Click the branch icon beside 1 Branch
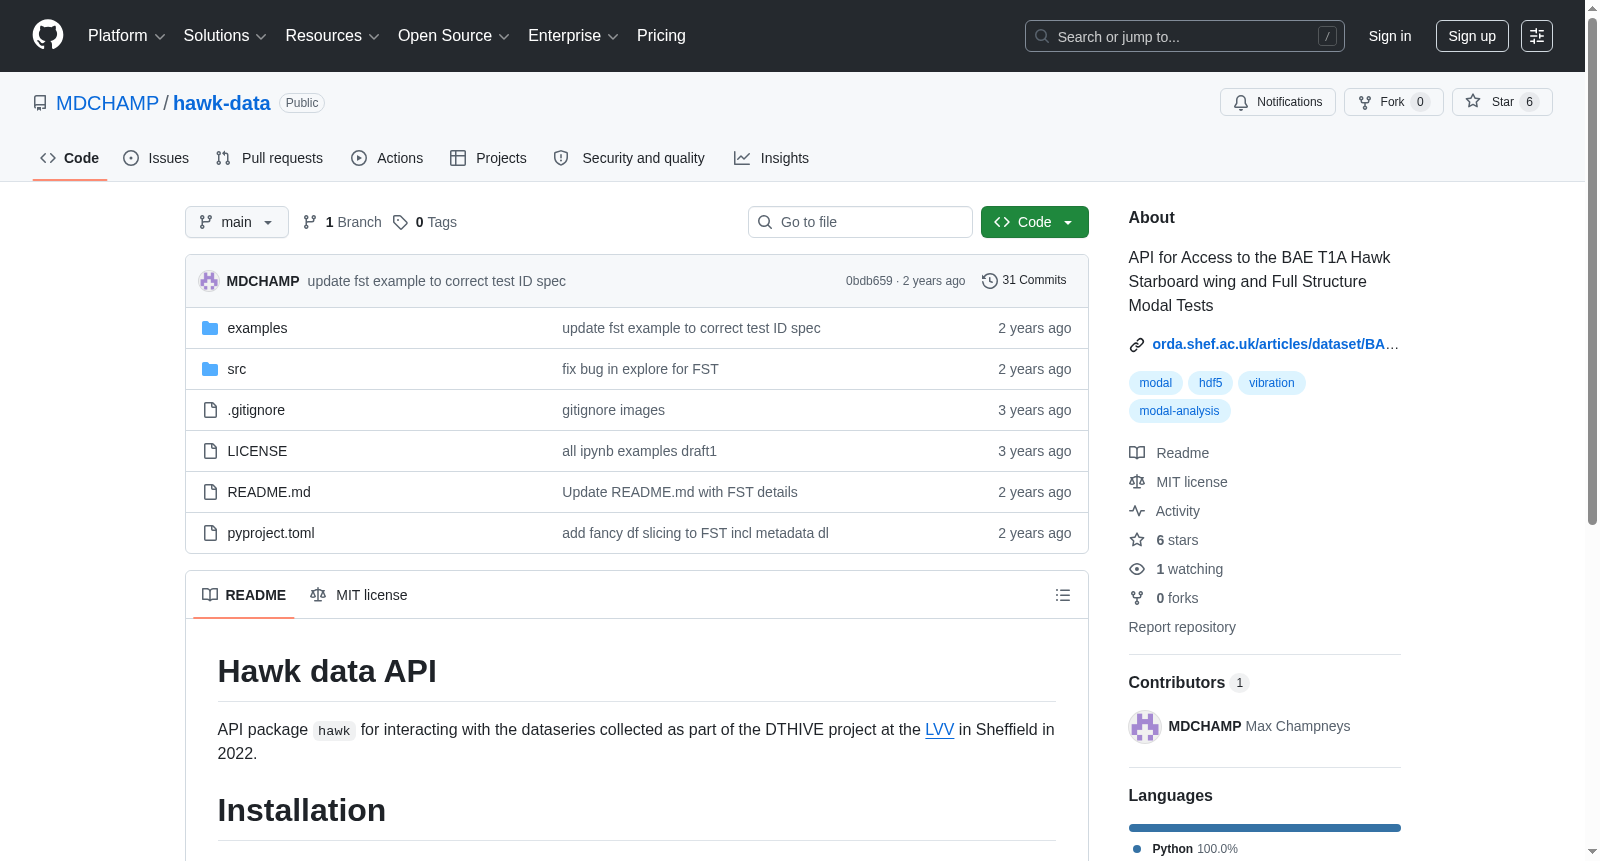This screenshot has width=1600, height=861. click(x=310, y=222)
